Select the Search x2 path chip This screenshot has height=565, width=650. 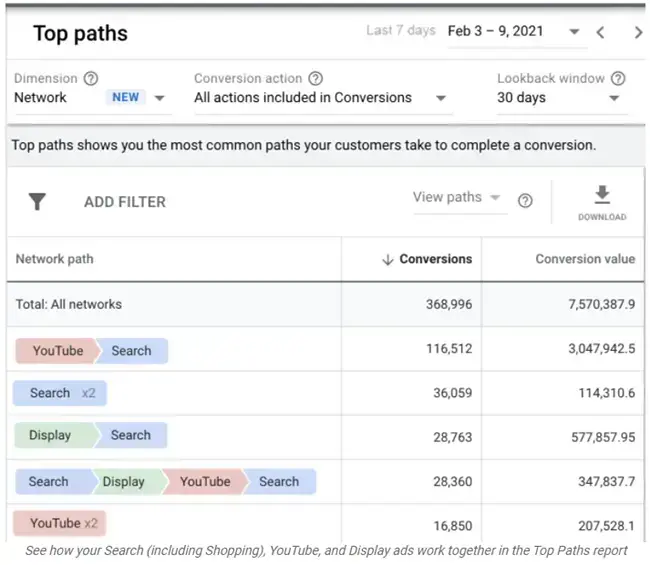coord(60,393)
